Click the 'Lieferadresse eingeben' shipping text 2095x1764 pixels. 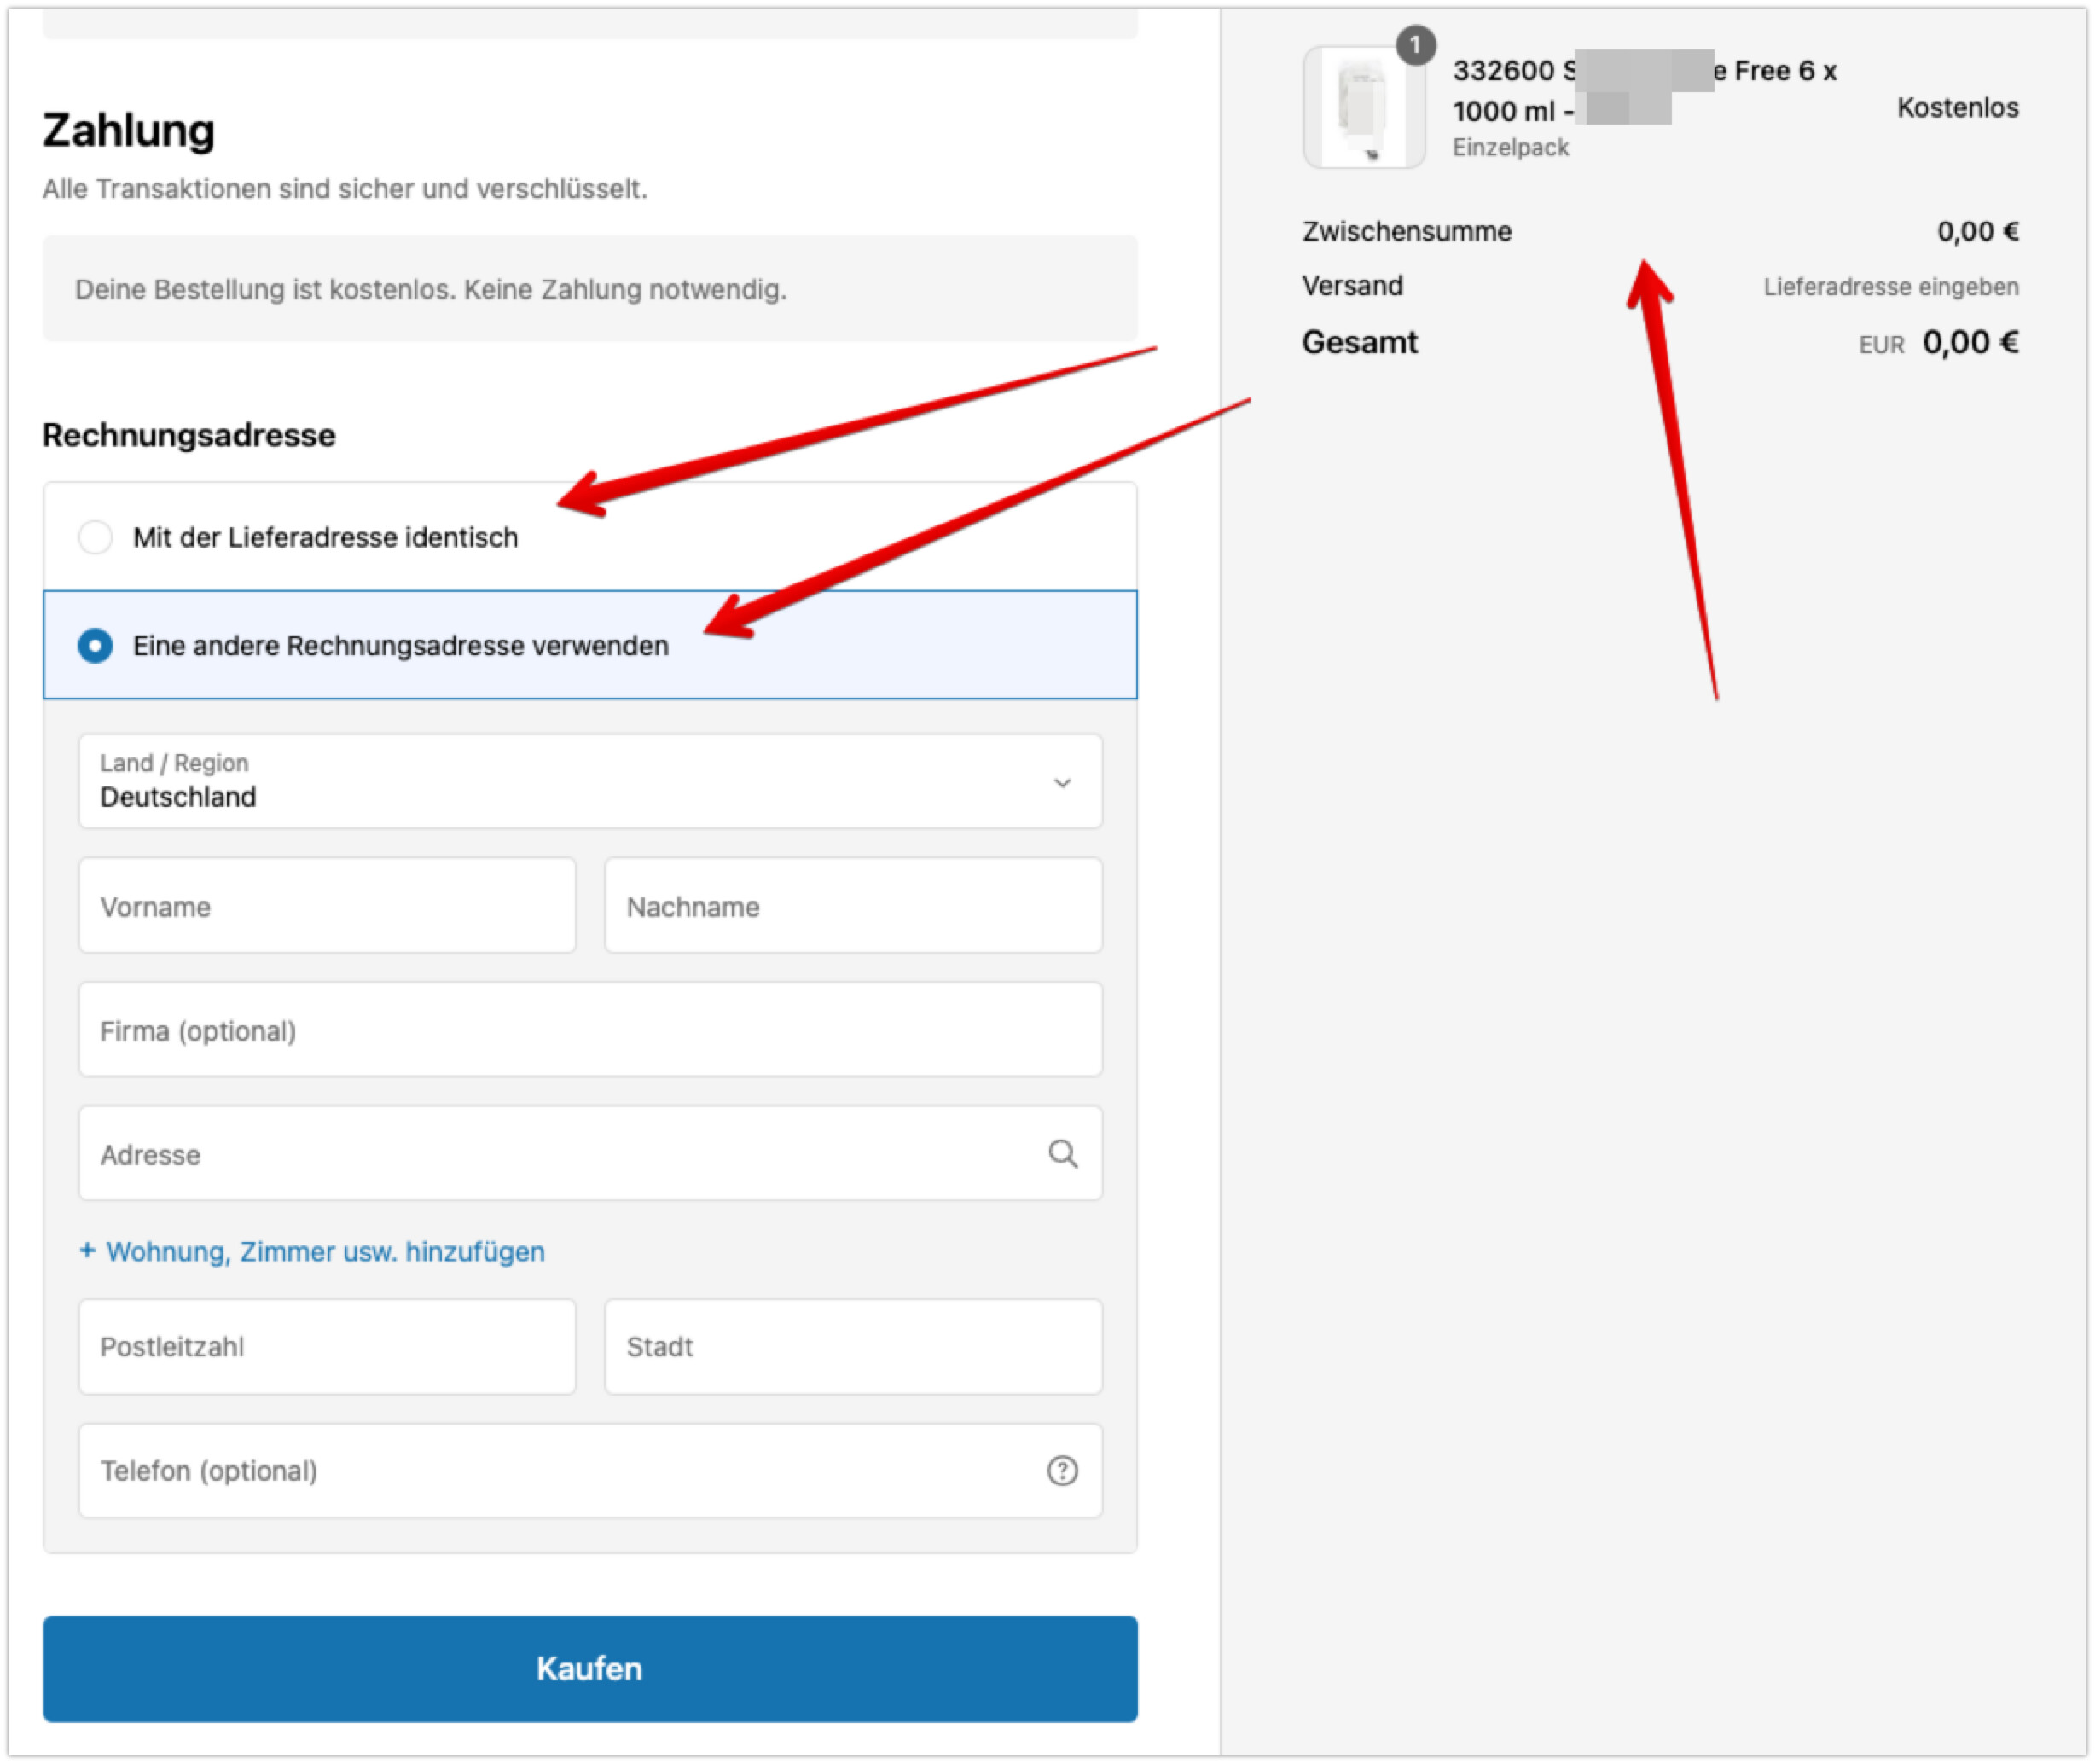tap(1890, 287)
